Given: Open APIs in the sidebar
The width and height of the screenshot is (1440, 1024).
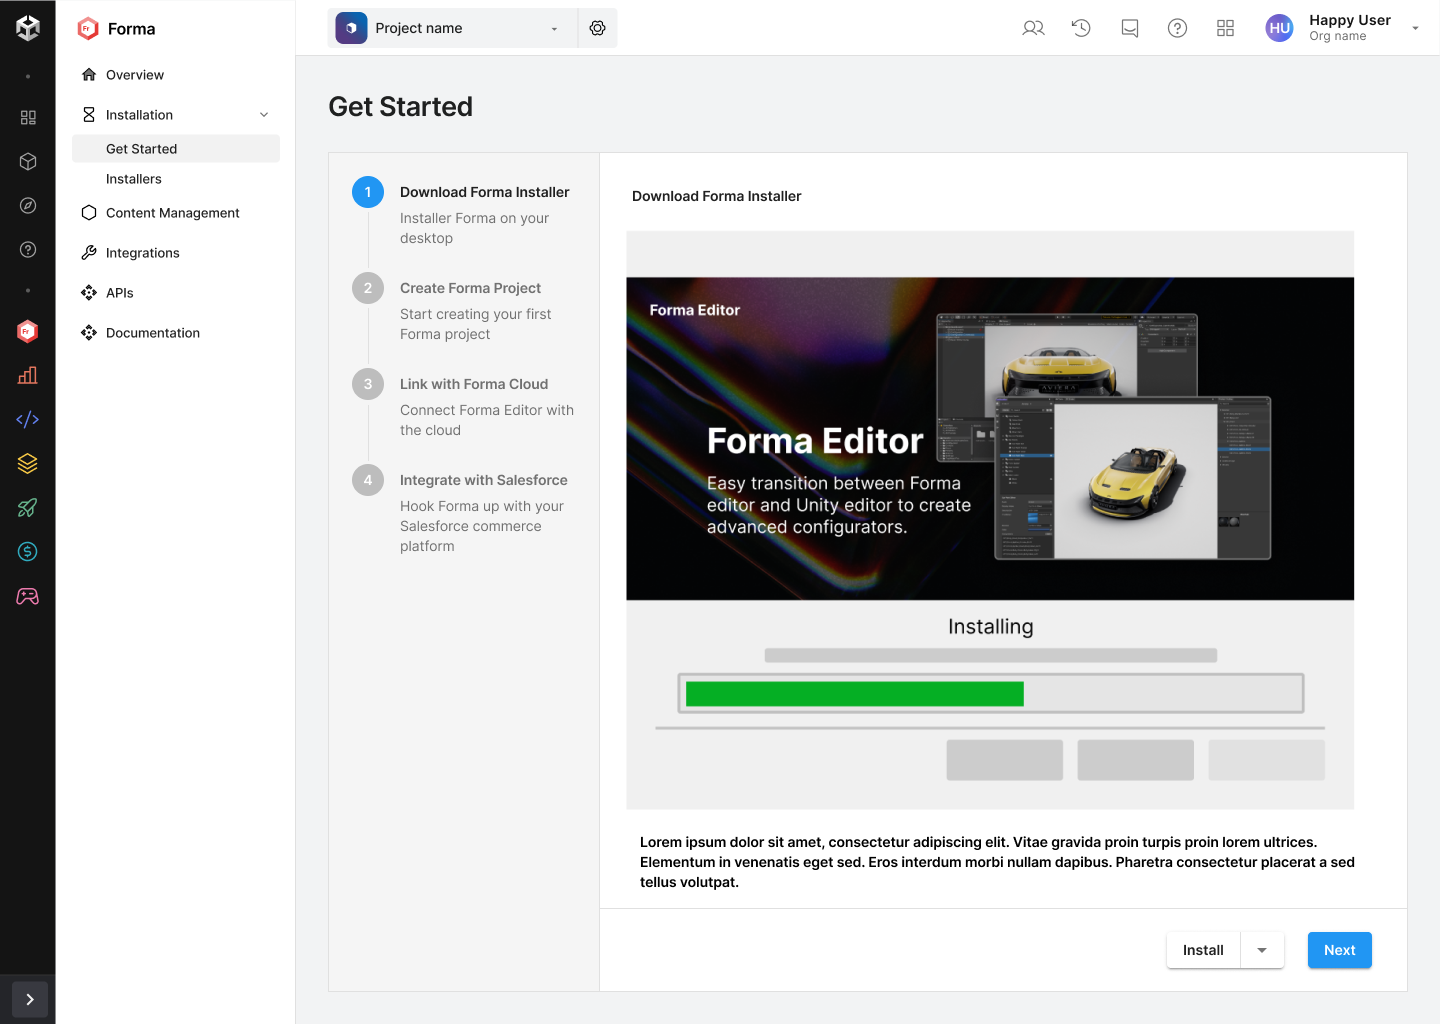Looking at the screenshot, I should click(x=176, y=293).
